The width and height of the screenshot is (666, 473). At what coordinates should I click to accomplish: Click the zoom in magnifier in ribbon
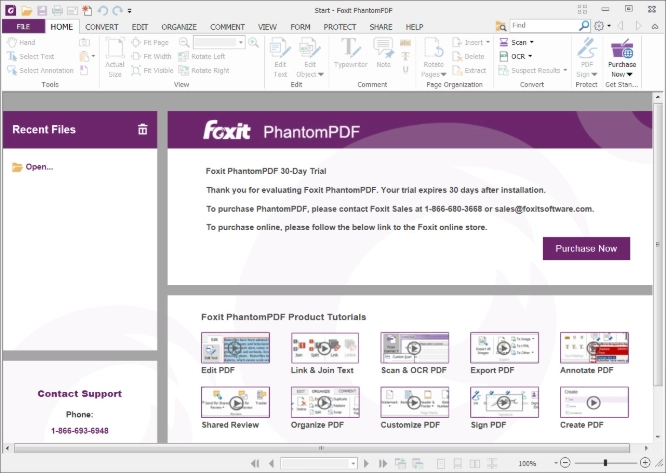point(254,42)
